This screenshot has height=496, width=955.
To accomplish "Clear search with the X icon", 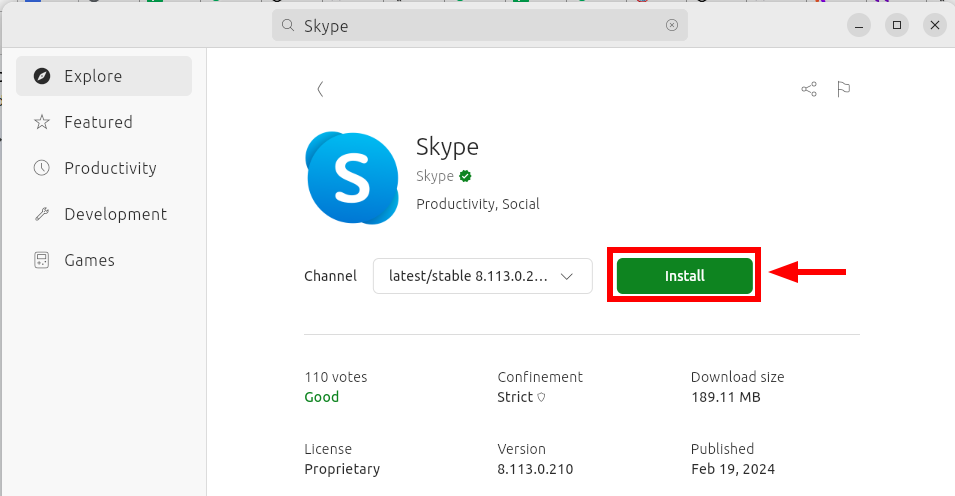I will pyautogui.click(x=672, y=25).
